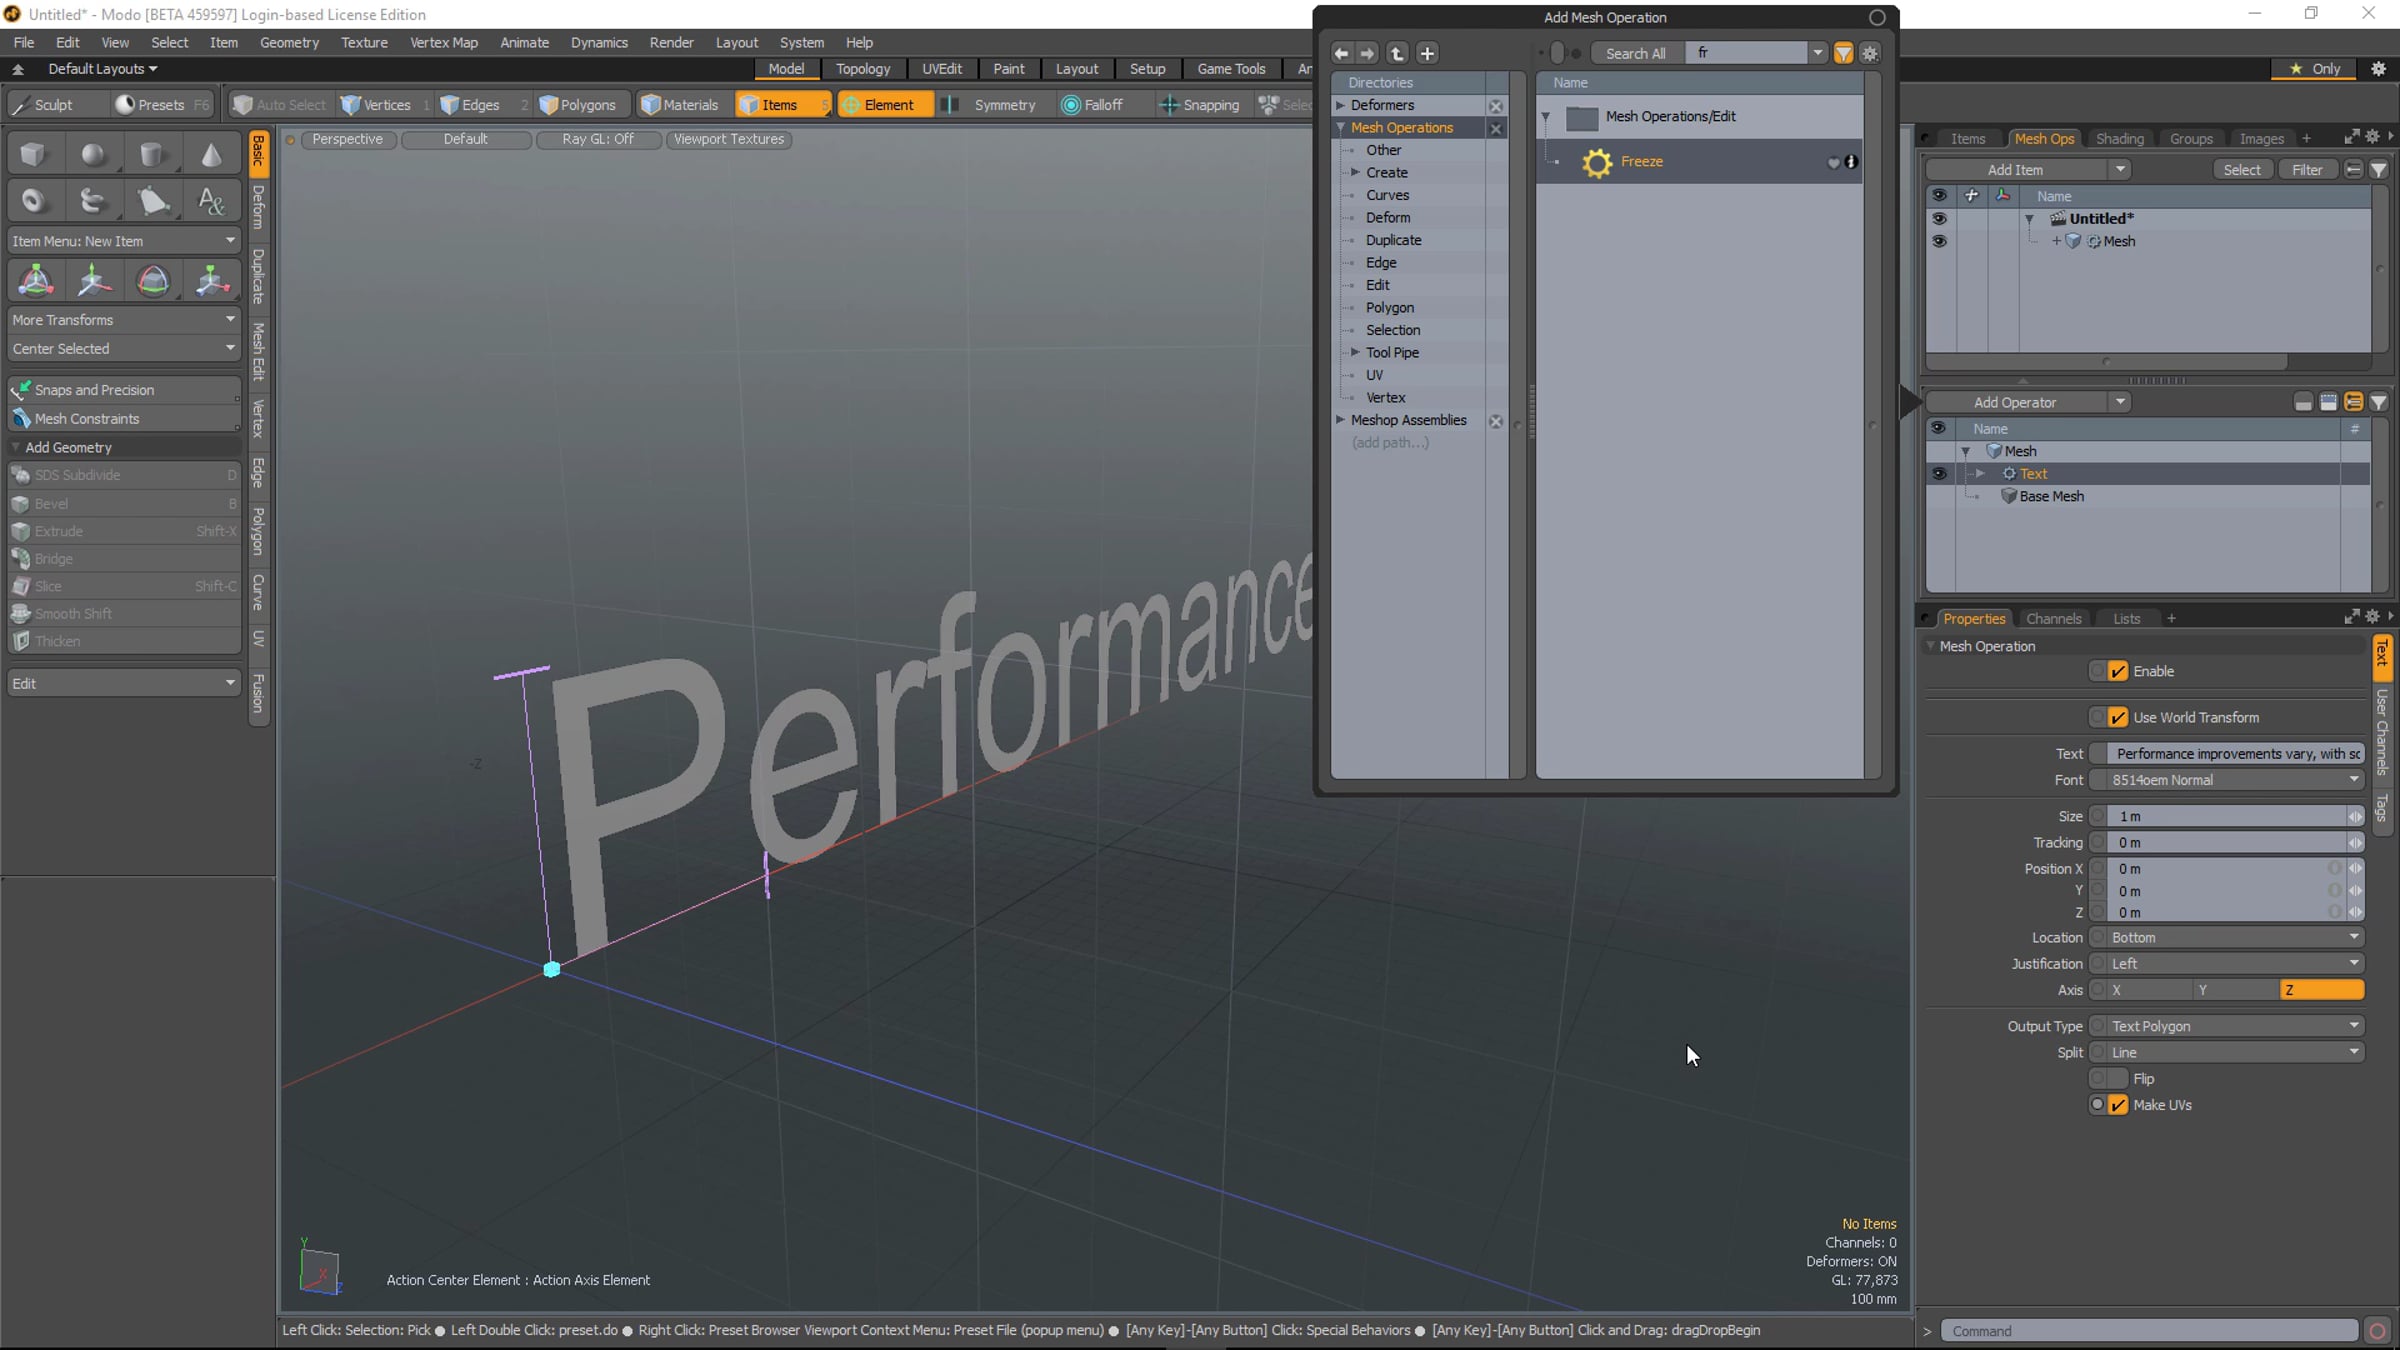Viewport: 2400px width, 1350px height.
Task: Switch to the Shading tab
Action: tap(2119, 139)
